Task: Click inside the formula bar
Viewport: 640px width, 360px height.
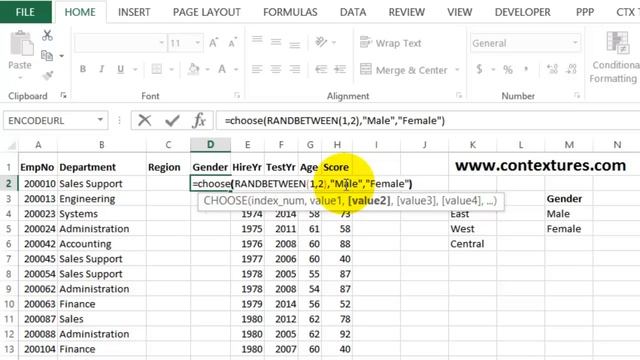Action: click(x=428, y=120)
